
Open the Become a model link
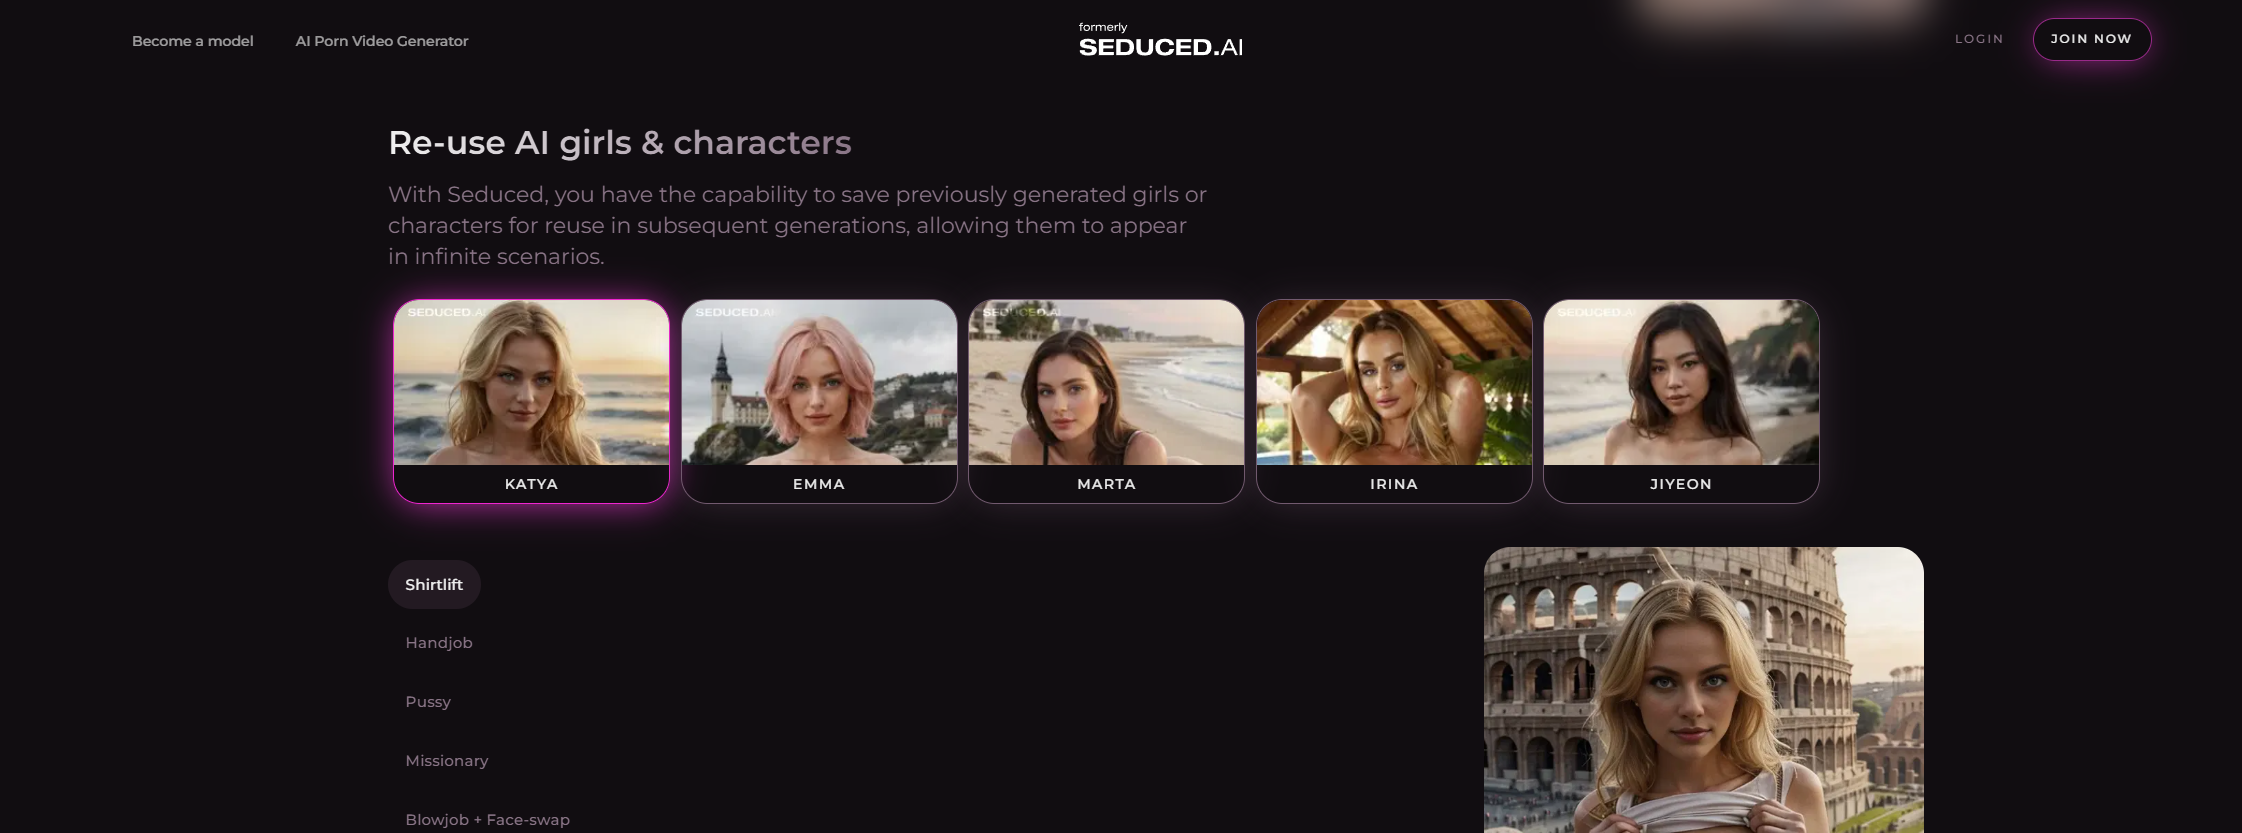point(193,41)
